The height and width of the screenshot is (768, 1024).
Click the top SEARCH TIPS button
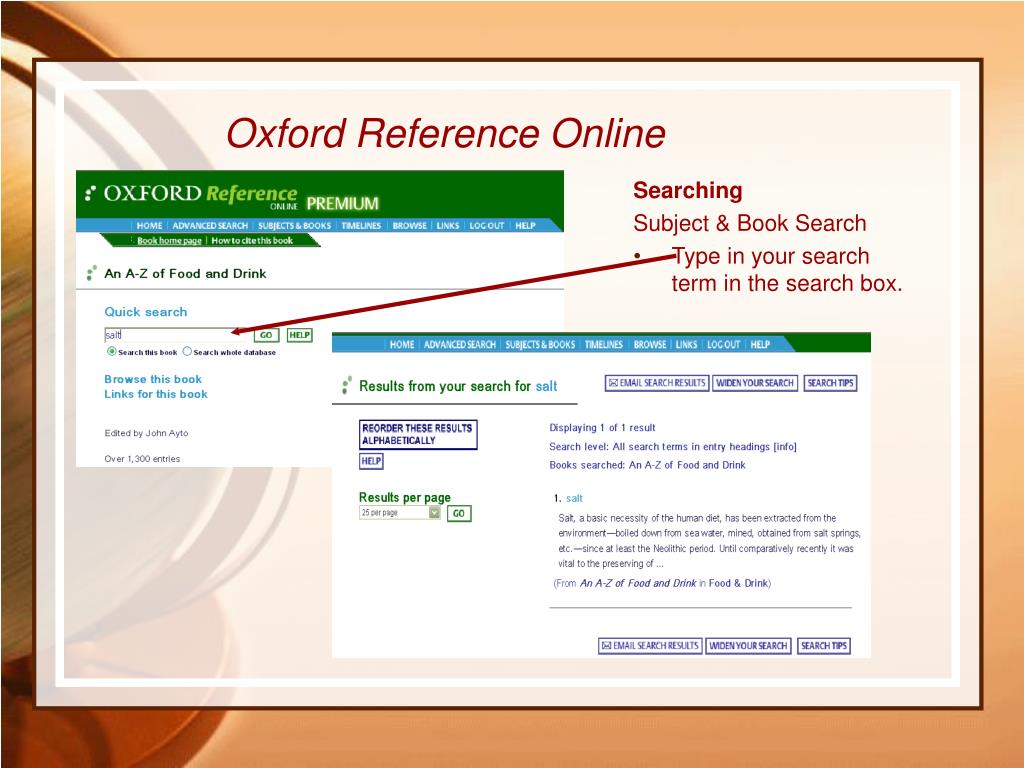coord(830,383)
